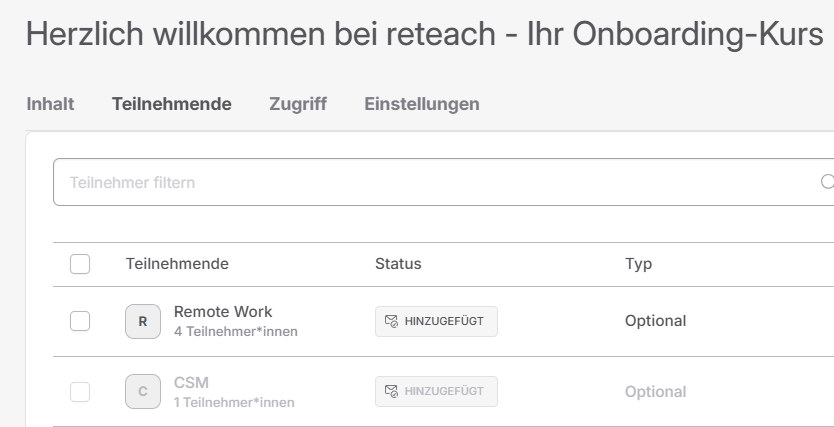Click the mail icon in Remote Work status badge

point(391,321)
